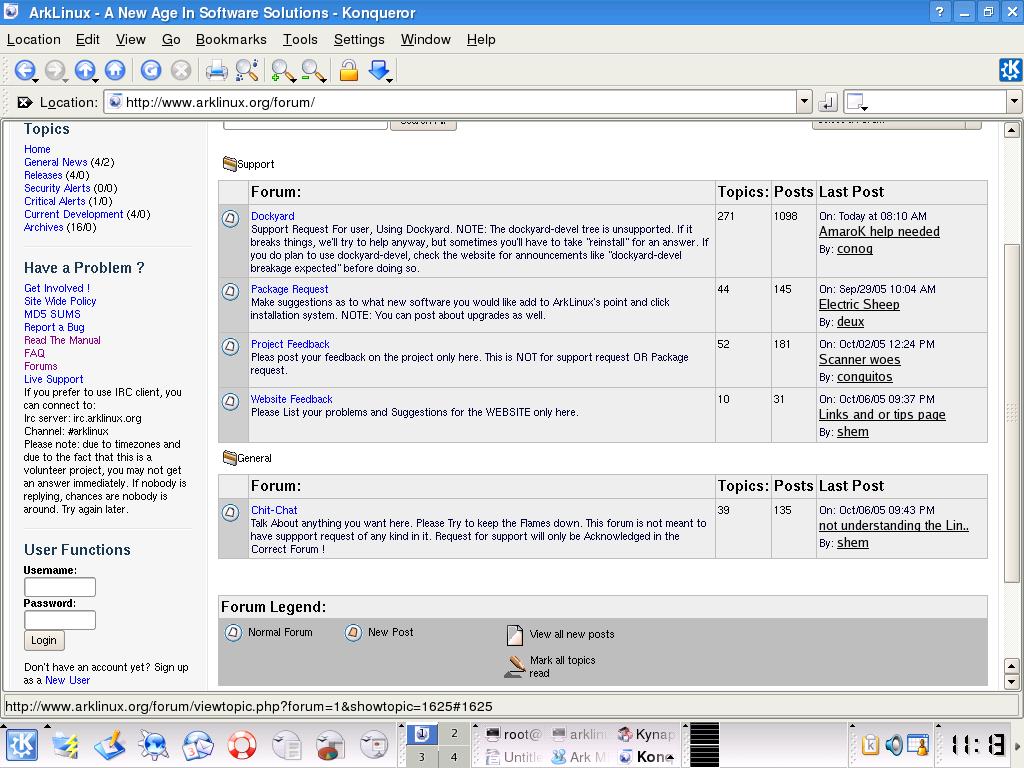Open the General News sidebar link
Screen dimensions: 1024x768
coord(56,162)
